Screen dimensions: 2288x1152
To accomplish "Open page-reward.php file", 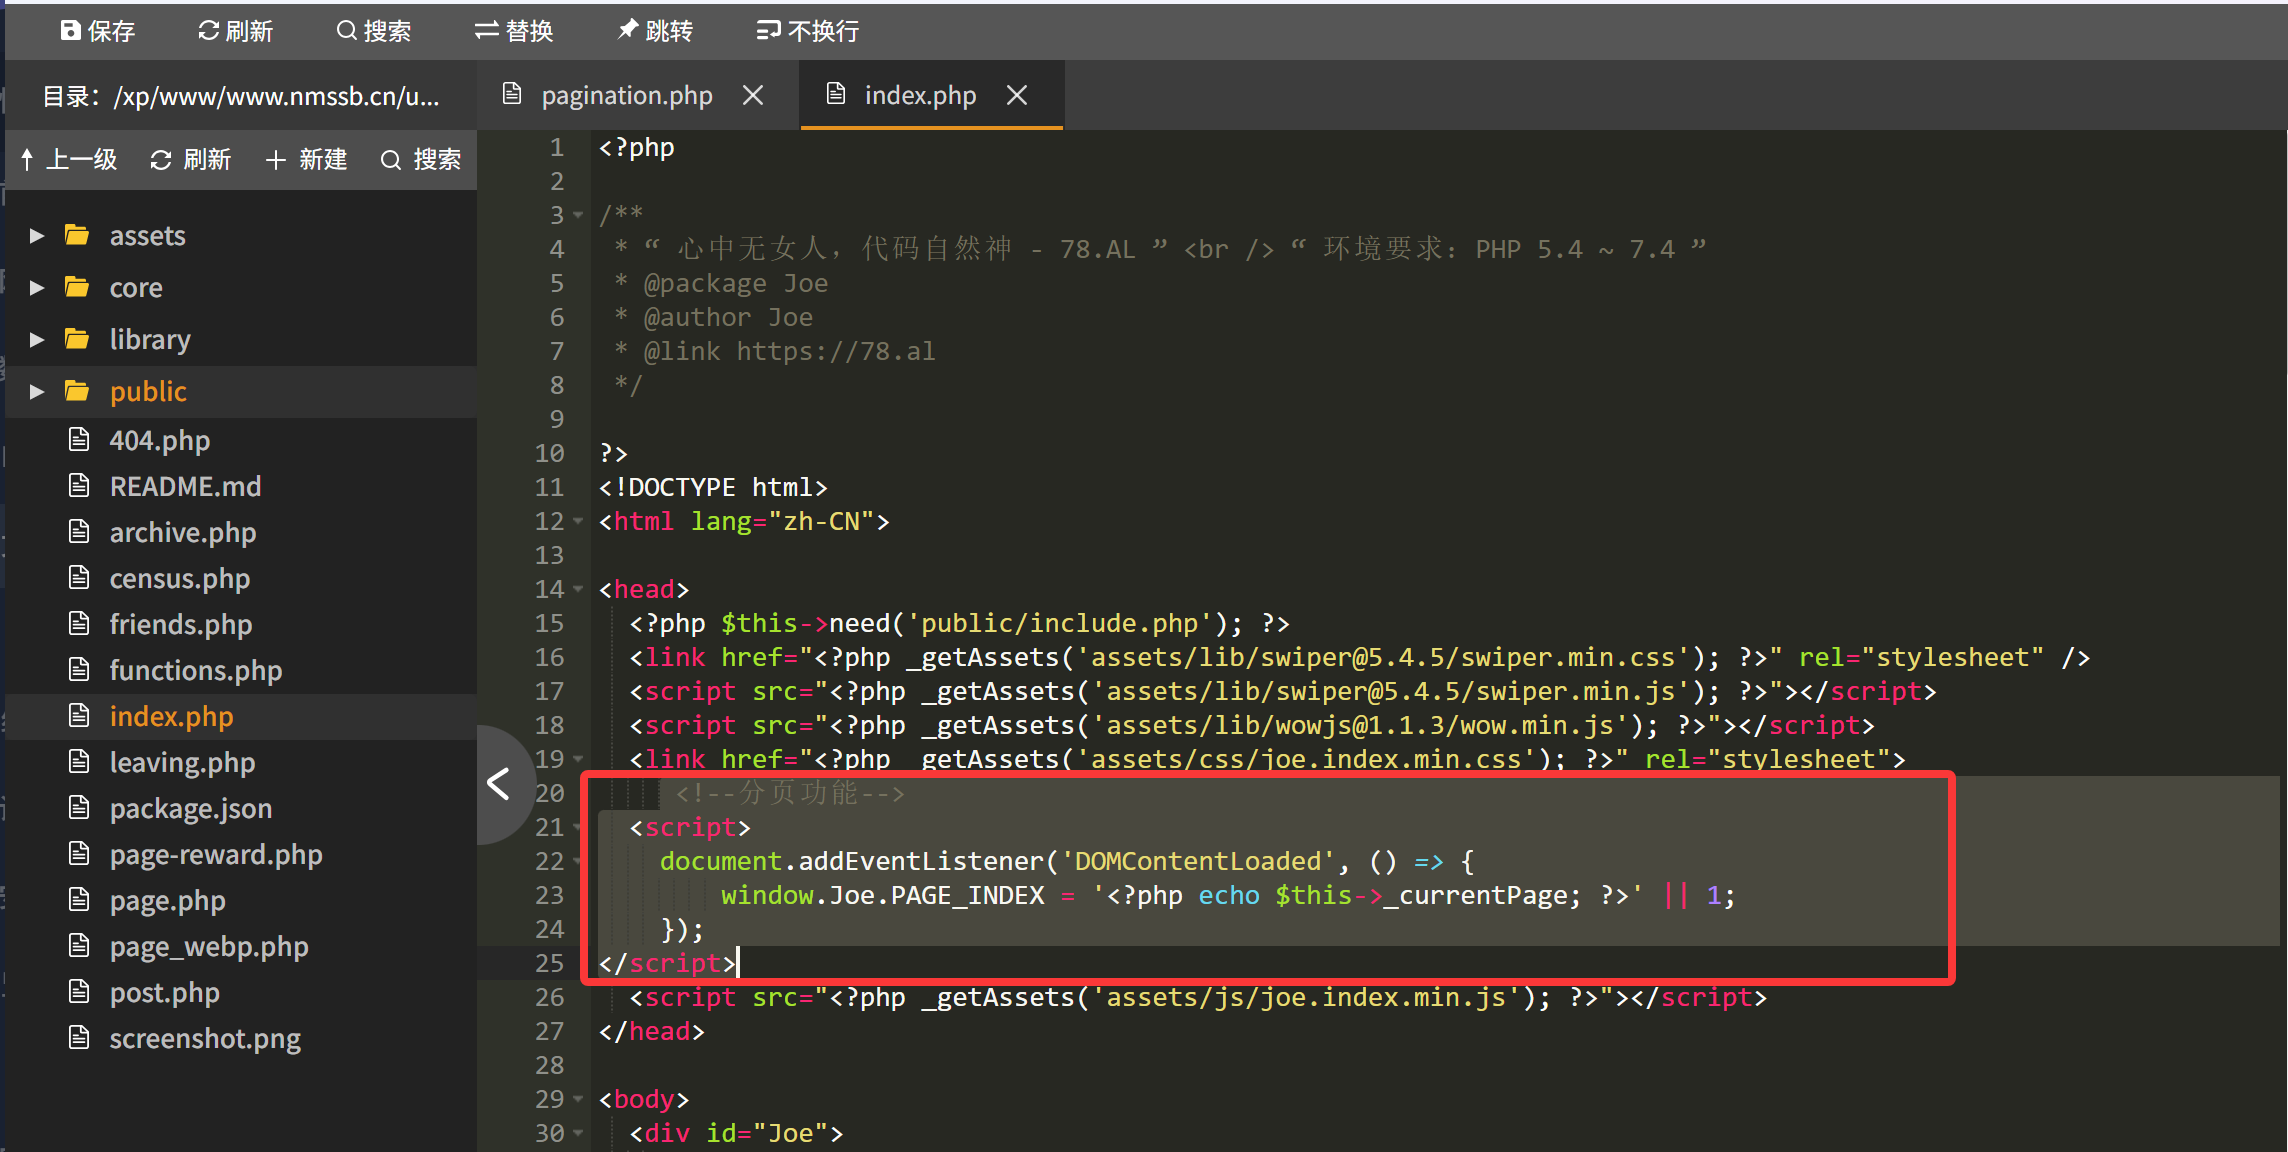I will point(216,854).
